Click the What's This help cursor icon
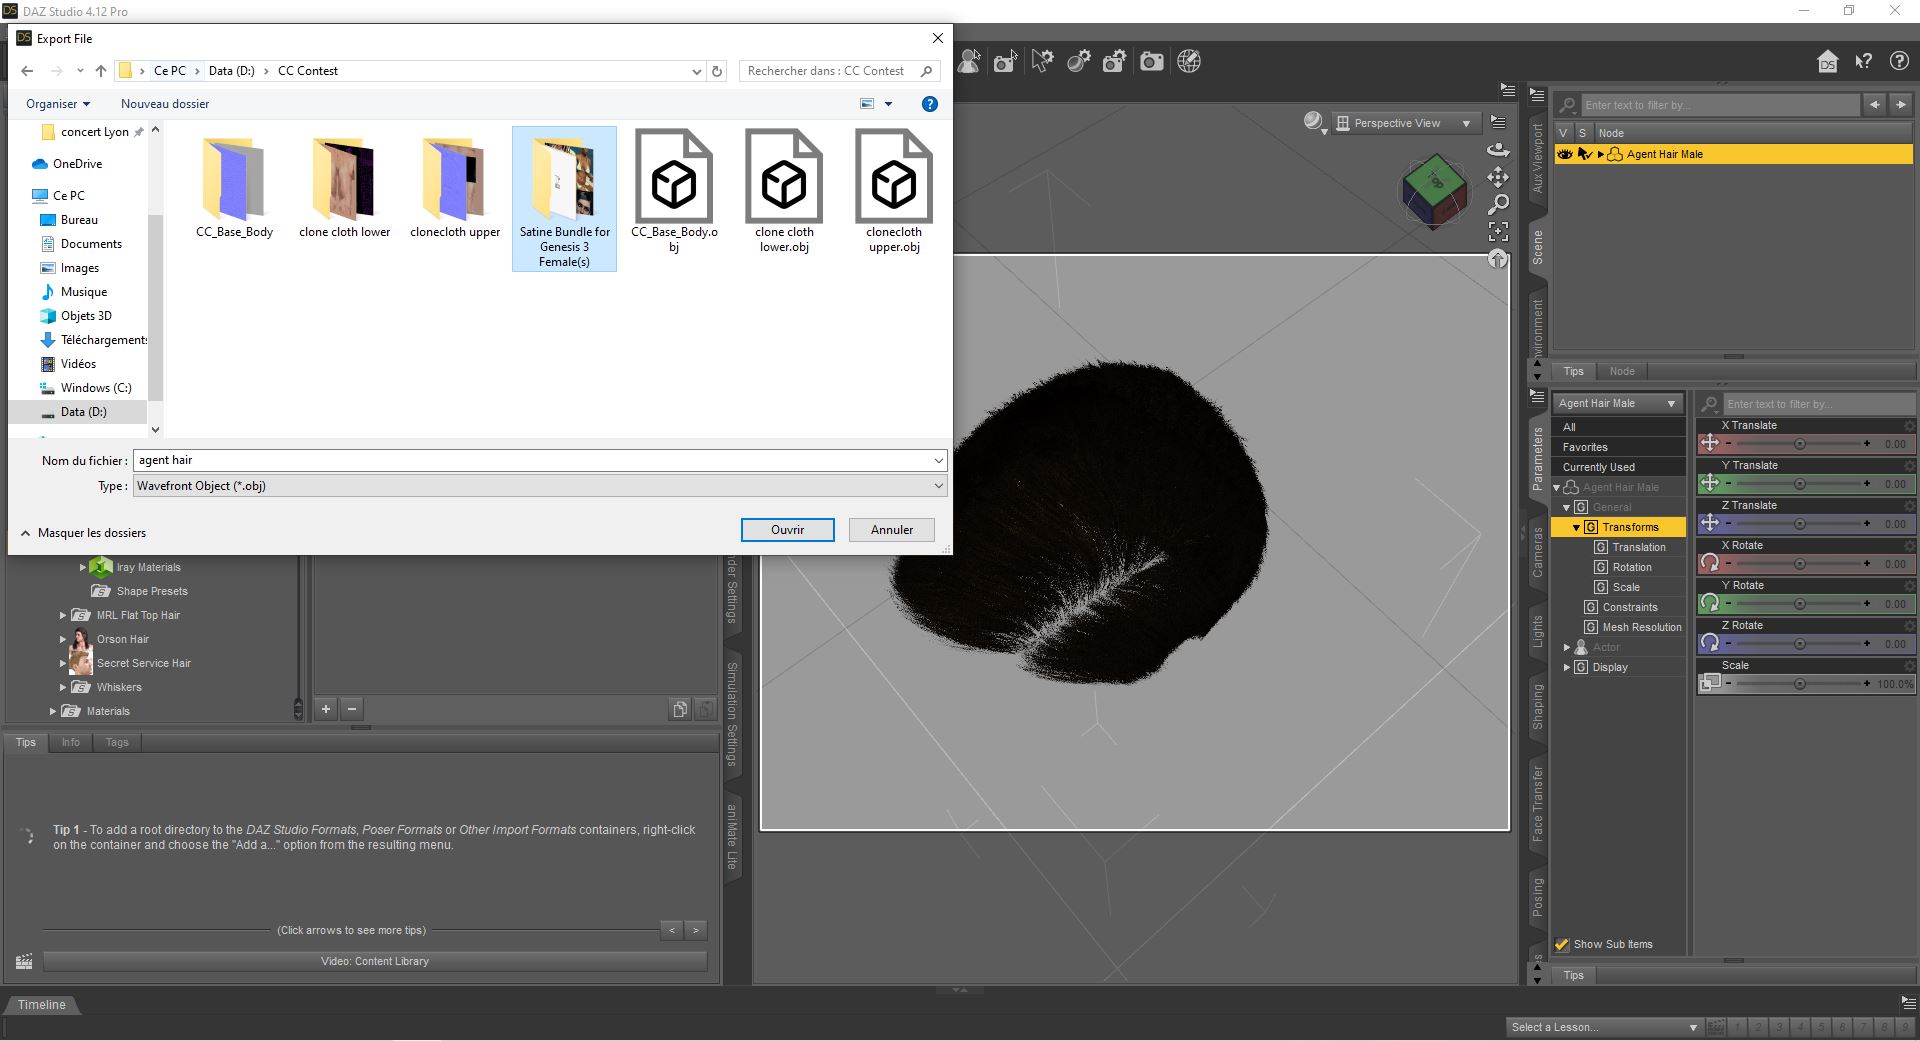1920x1041 pixels. [1863, 62]
